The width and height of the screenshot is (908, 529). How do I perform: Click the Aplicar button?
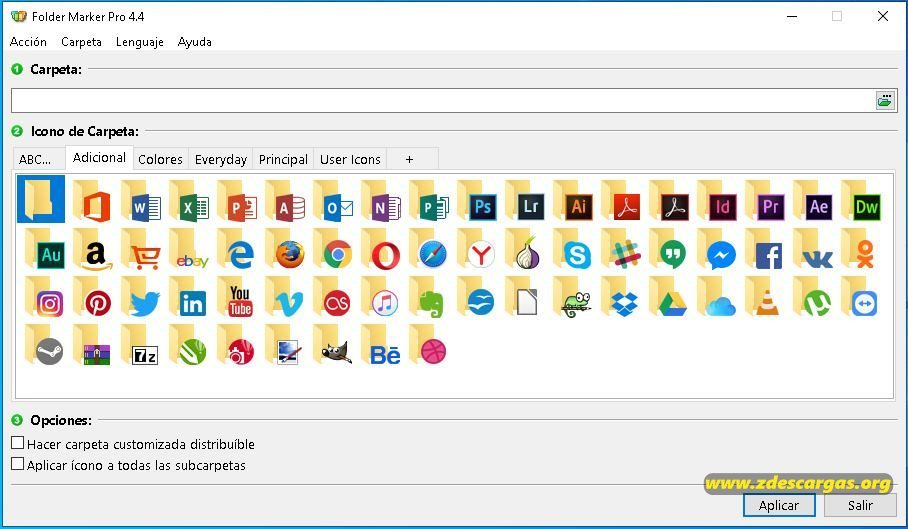pos(779,505)
